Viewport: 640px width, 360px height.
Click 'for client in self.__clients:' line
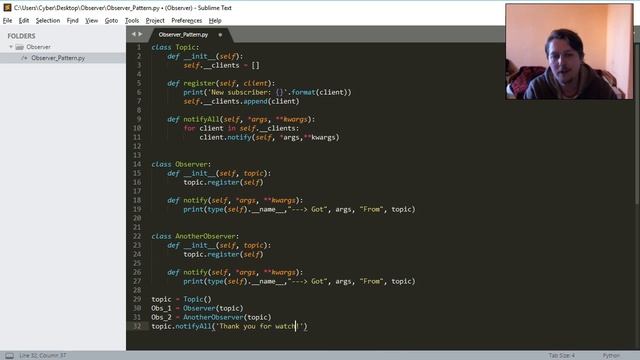coord(241,128)
